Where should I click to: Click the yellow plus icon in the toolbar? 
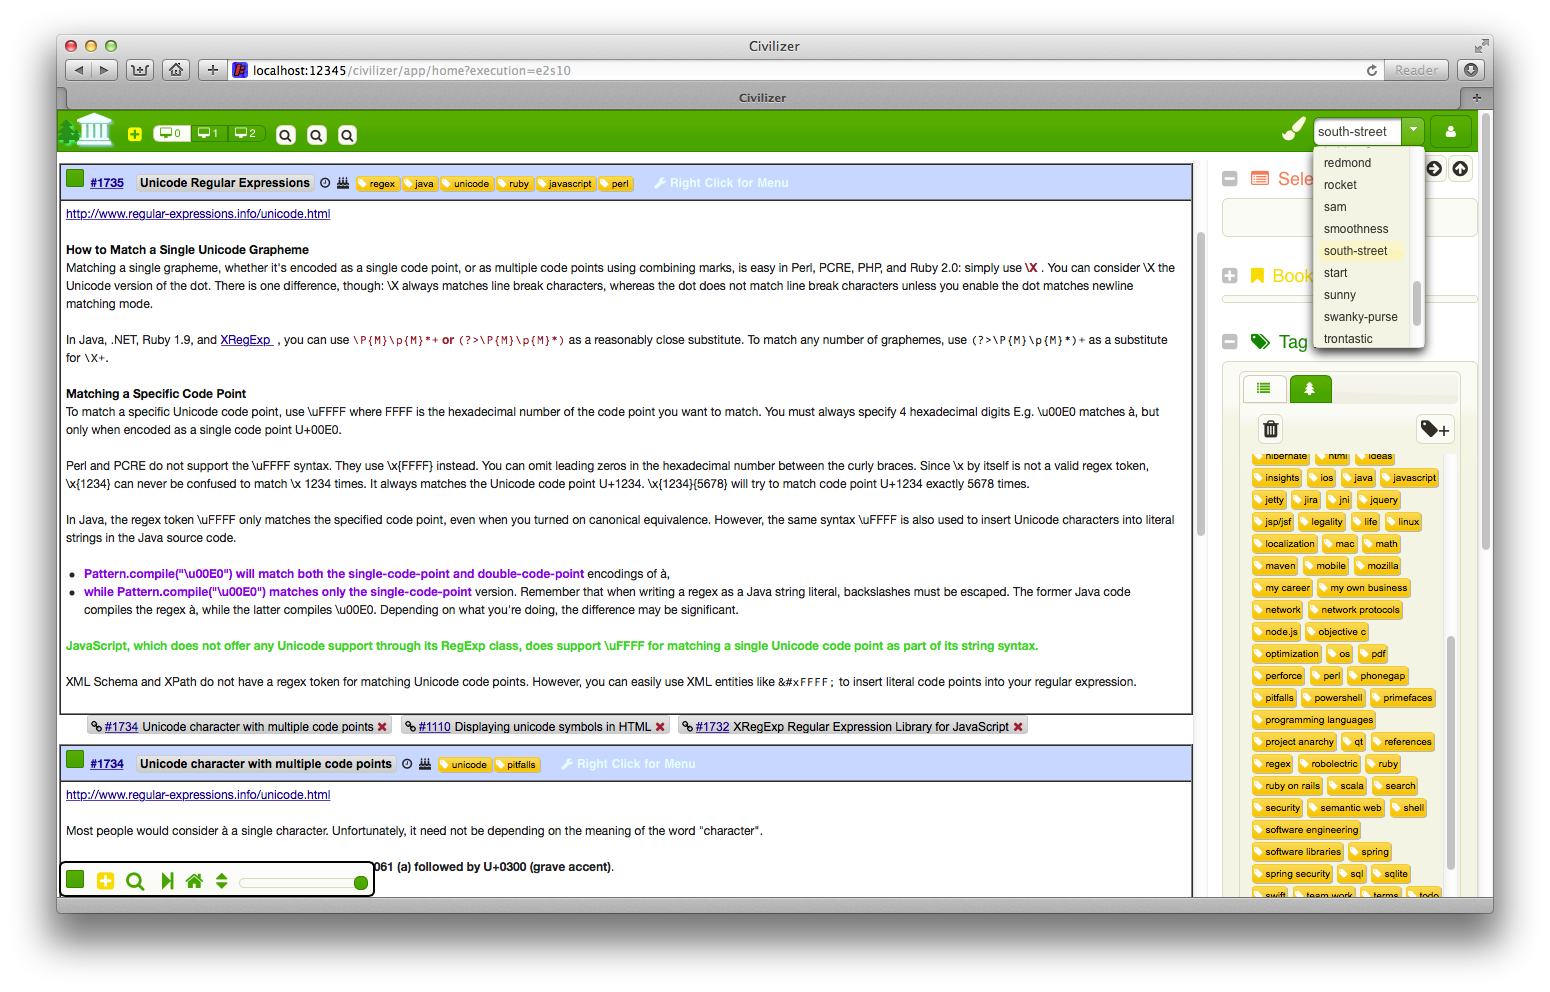(135, 133)
